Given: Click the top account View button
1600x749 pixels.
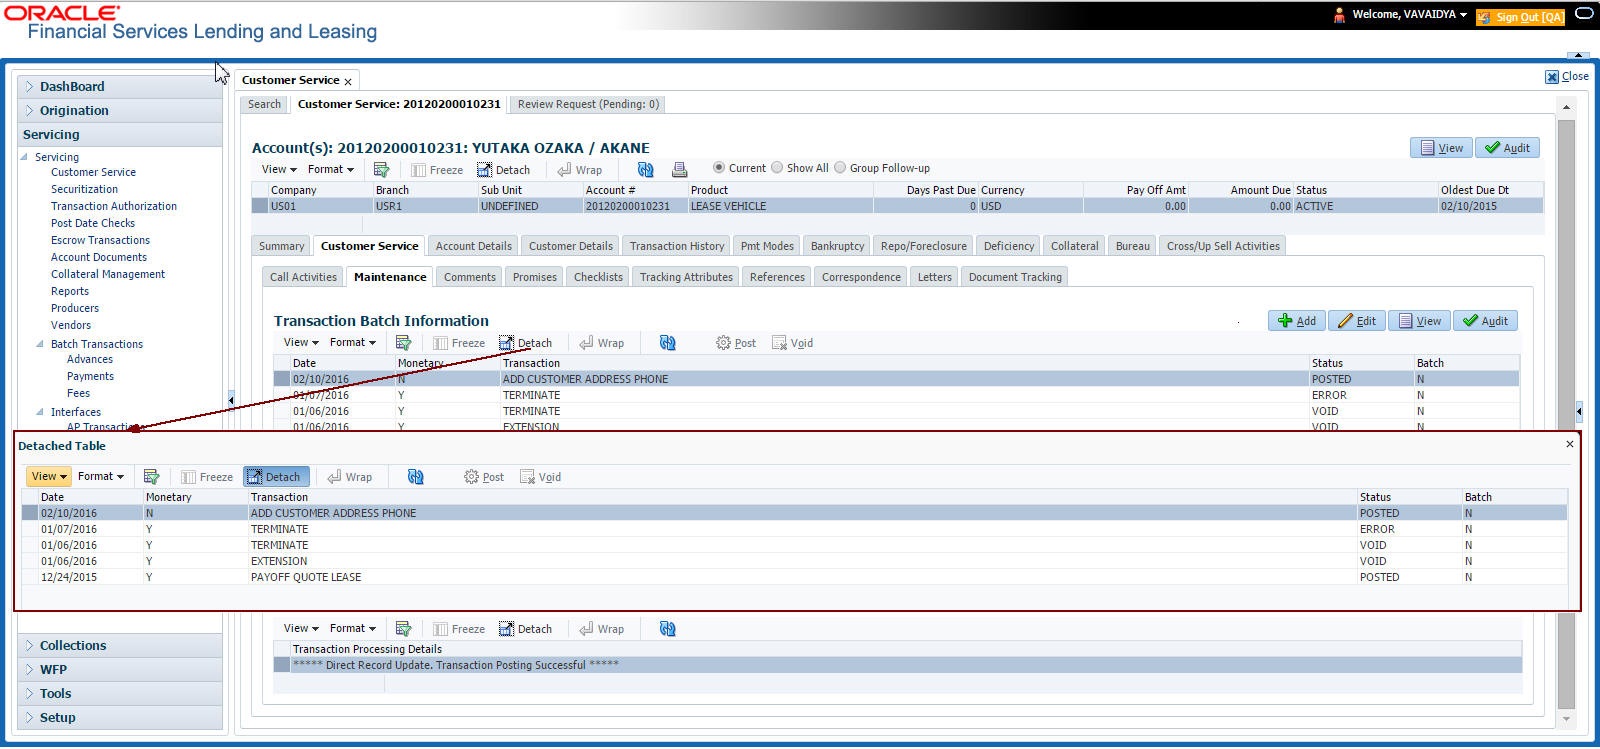Looking at the screenshot, I should pos(1441,148).
